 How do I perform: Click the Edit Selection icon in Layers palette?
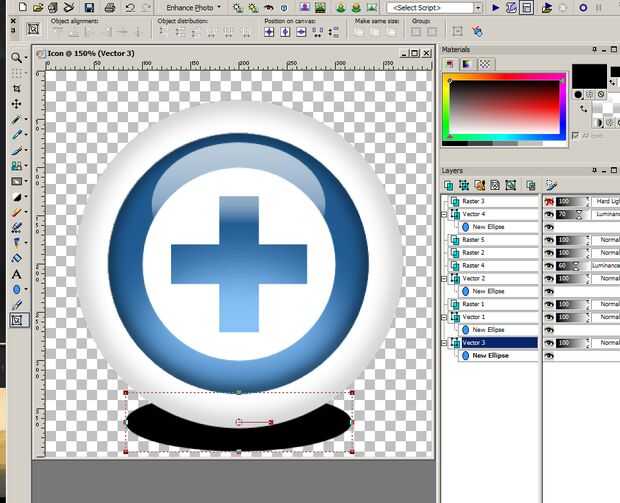pyautogui.click(x=551, y=185)
